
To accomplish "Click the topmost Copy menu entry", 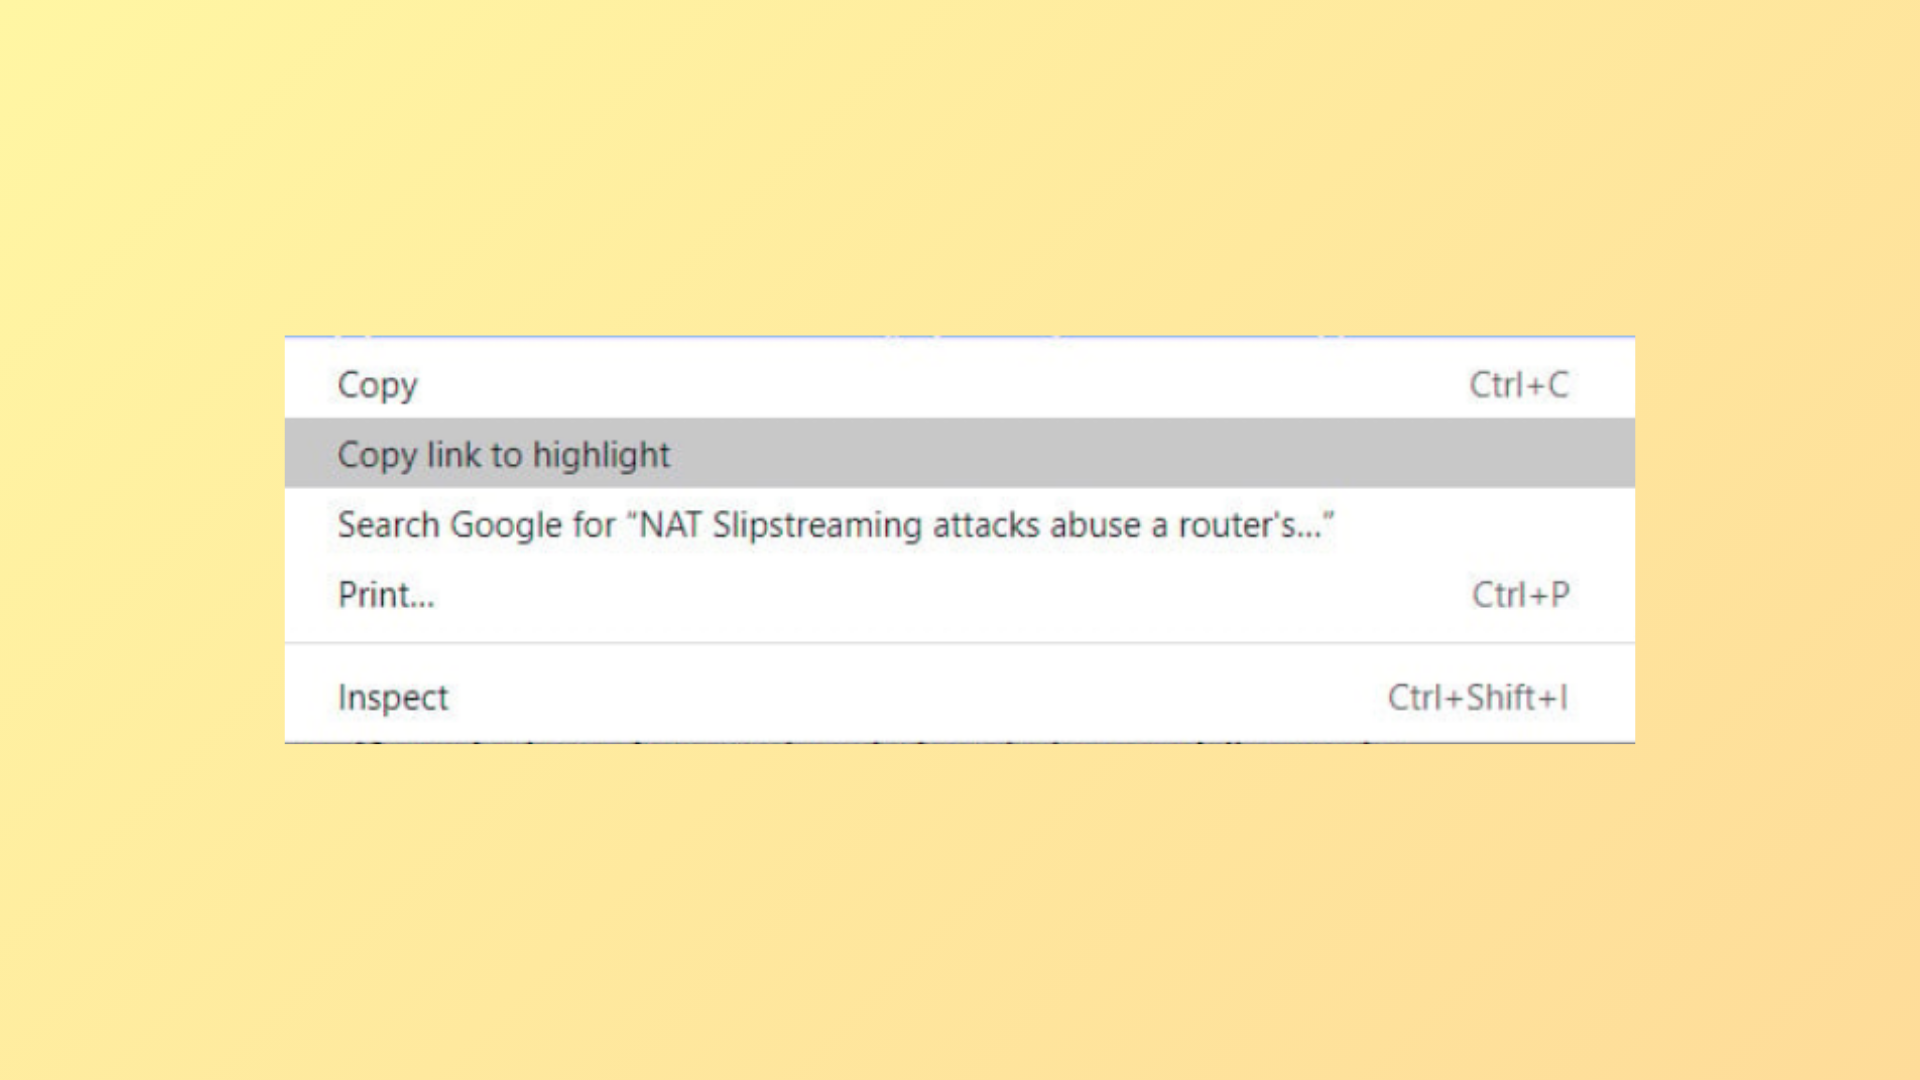I will (x=377, y=385).
